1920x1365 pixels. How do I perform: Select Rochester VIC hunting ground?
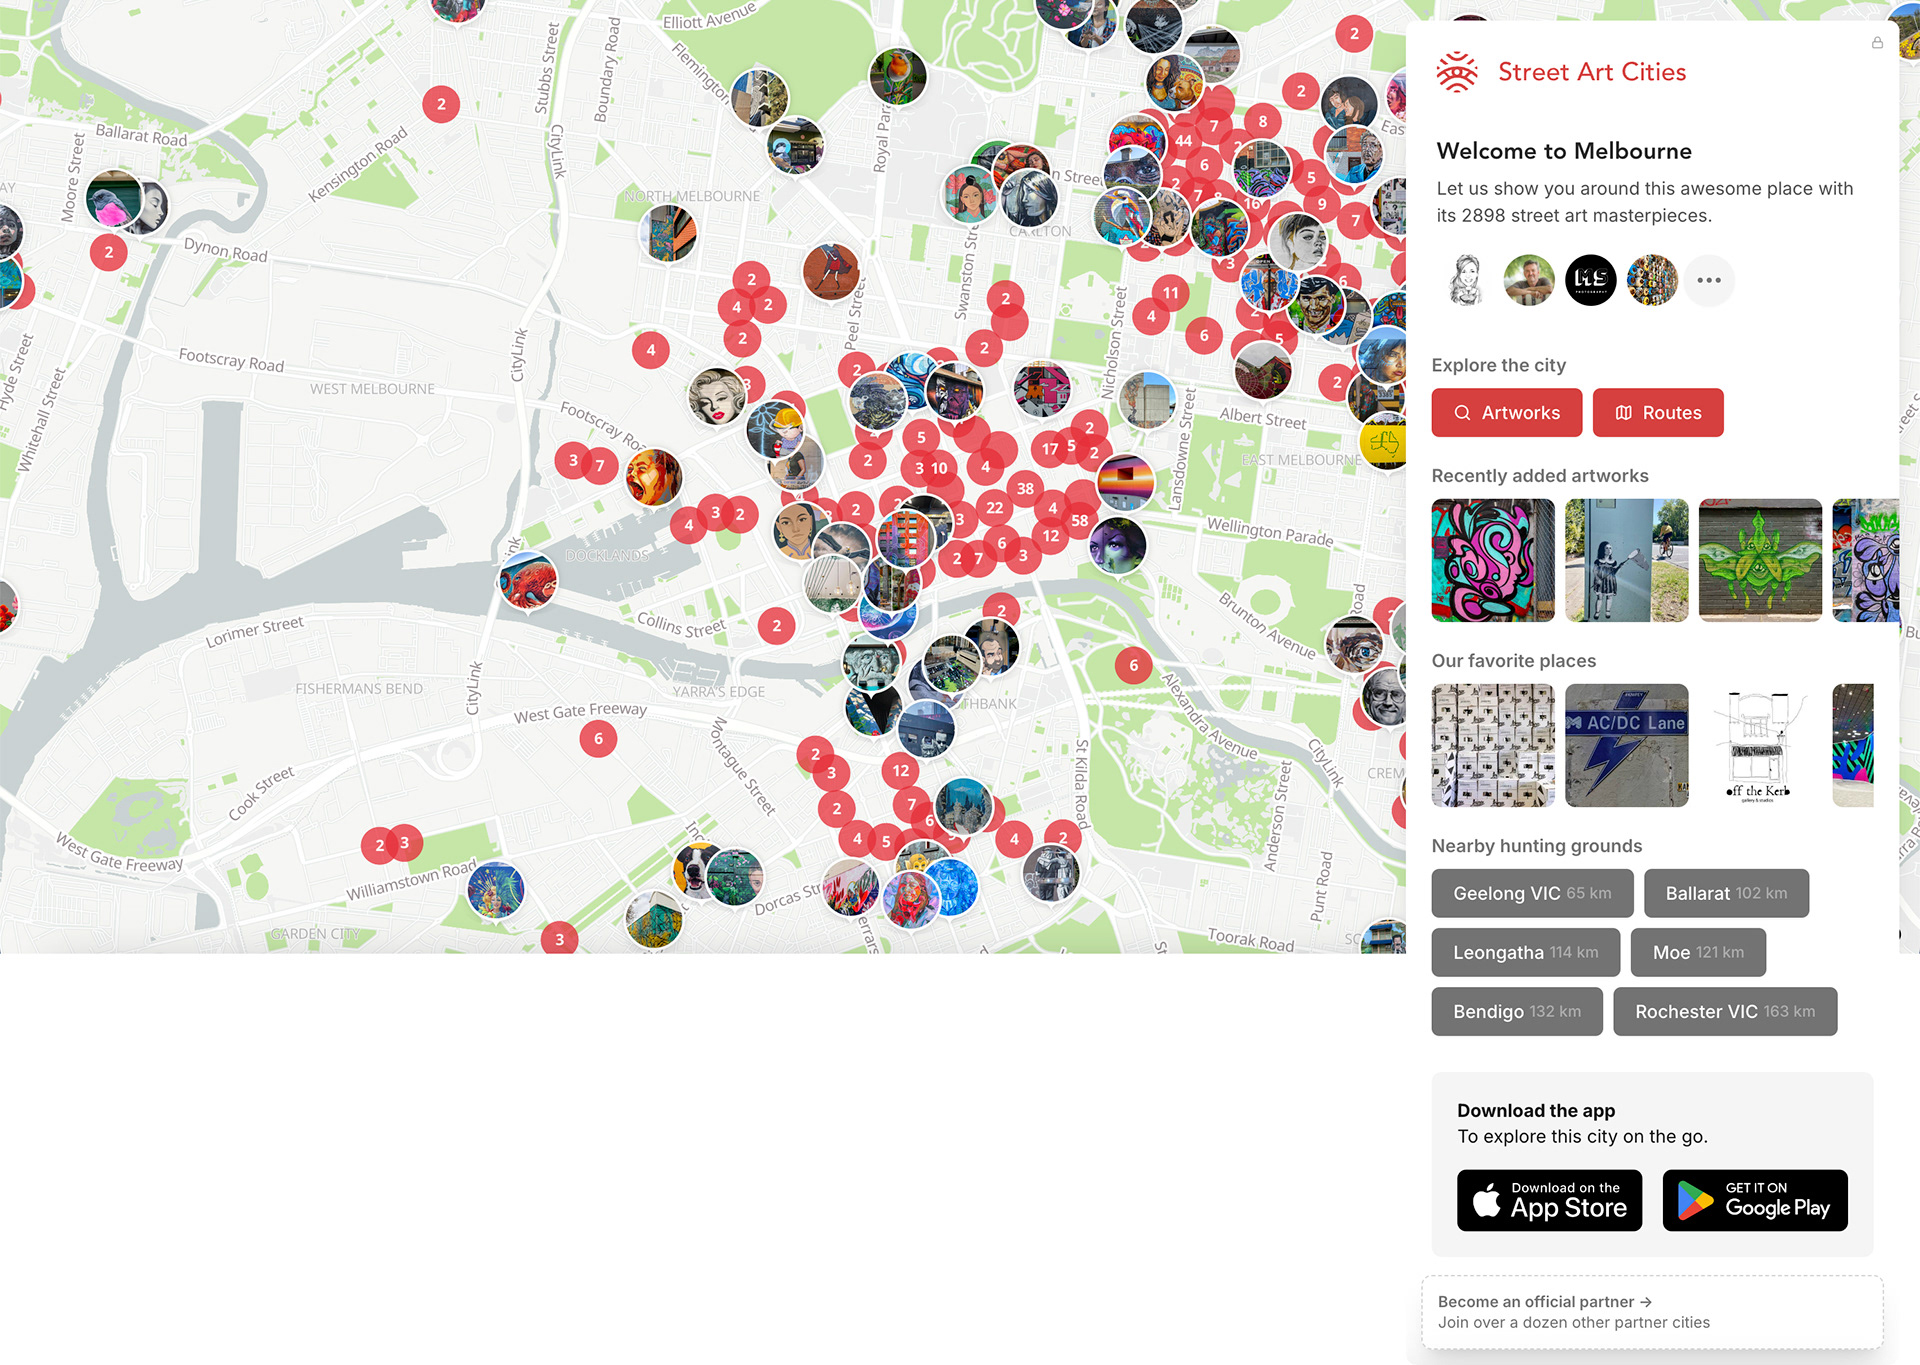pos(1724,1011)
